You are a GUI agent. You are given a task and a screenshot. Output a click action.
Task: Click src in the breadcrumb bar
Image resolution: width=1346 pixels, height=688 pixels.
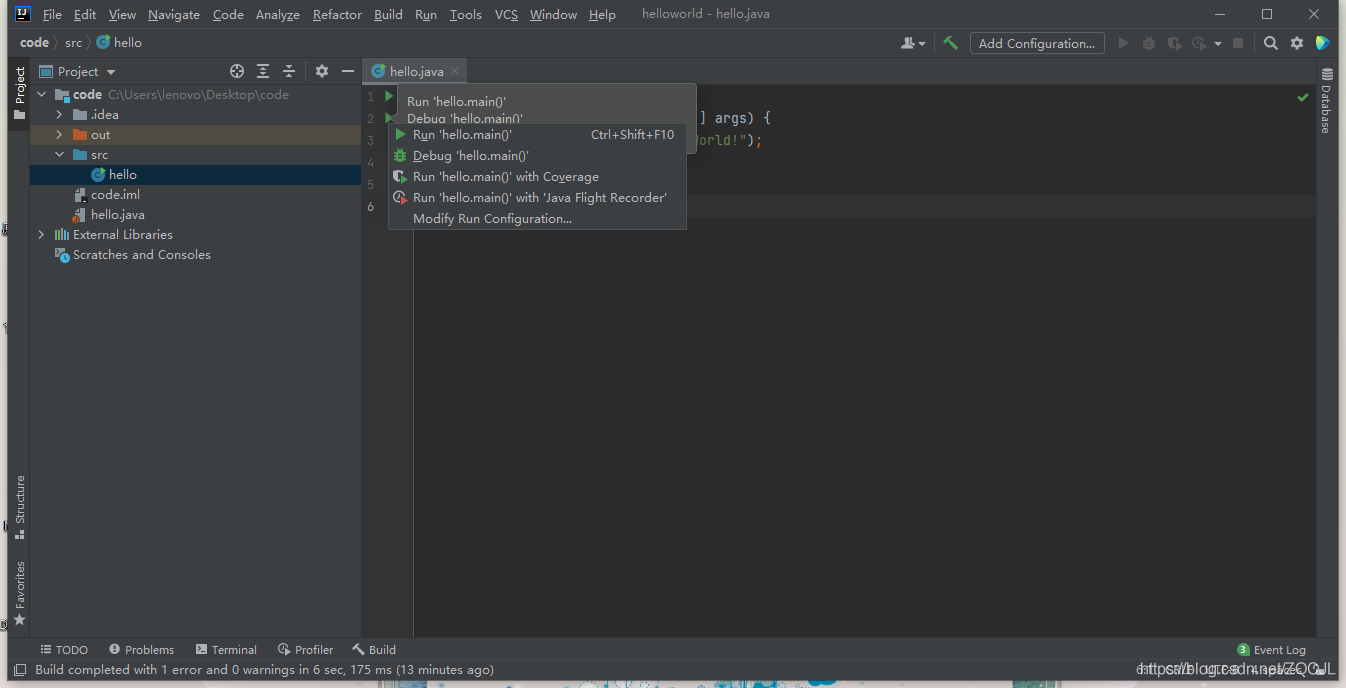[x=73, y=42]
